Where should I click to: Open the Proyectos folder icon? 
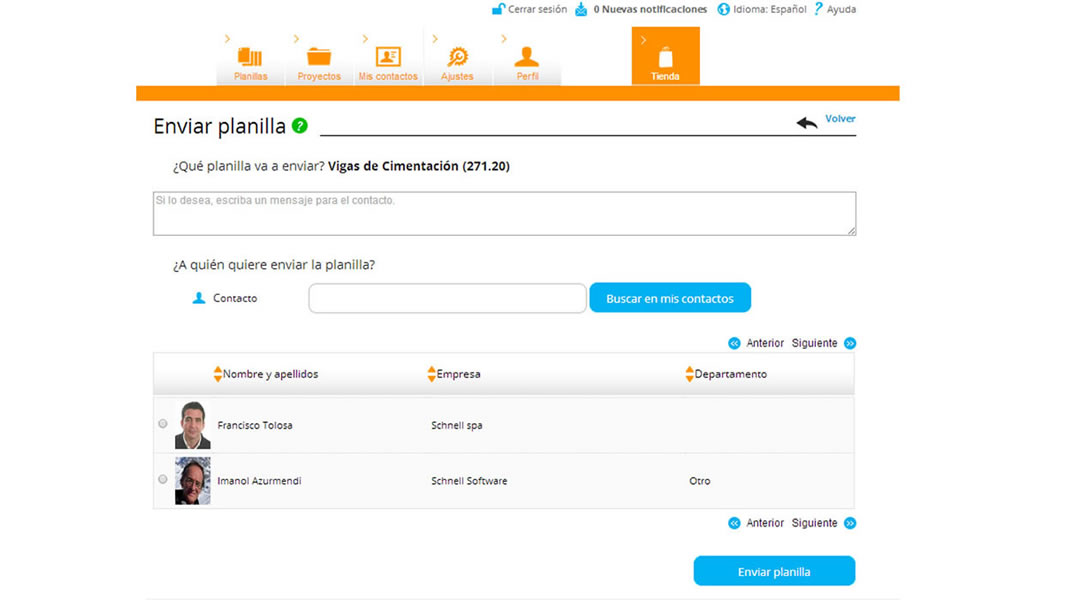(x=319, y=57)
